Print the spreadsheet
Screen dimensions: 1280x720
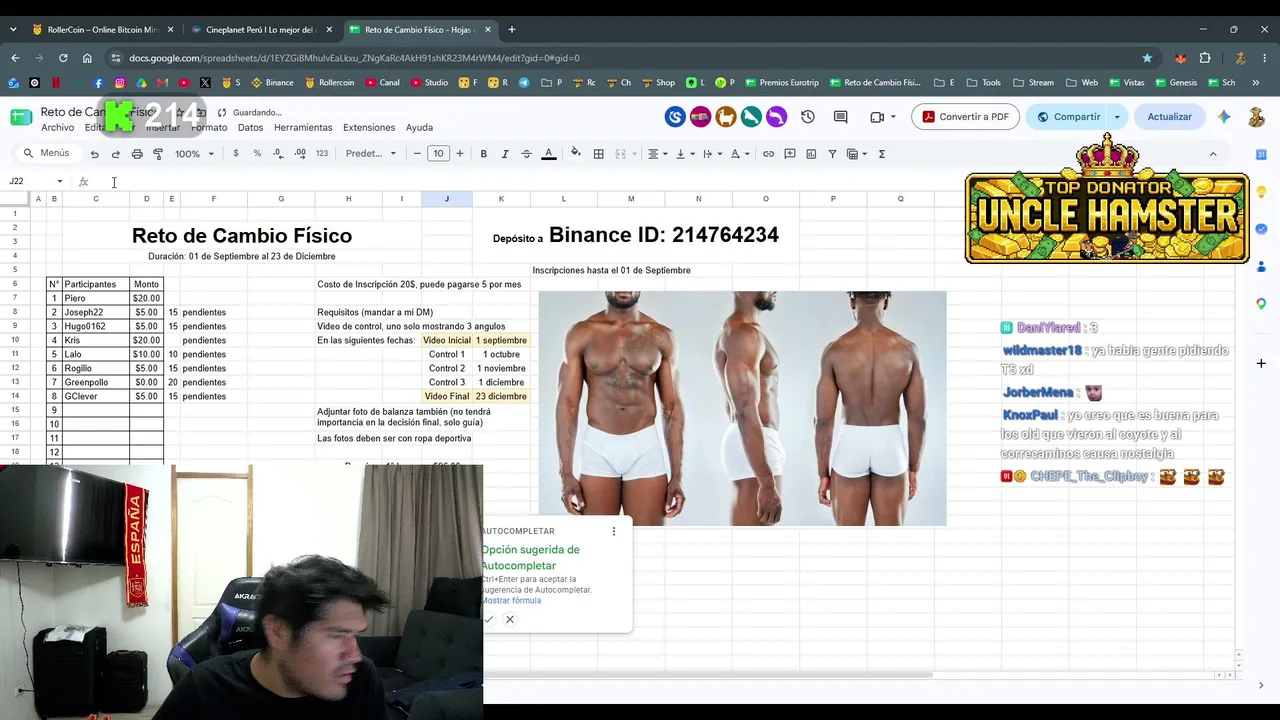(137, 154)
